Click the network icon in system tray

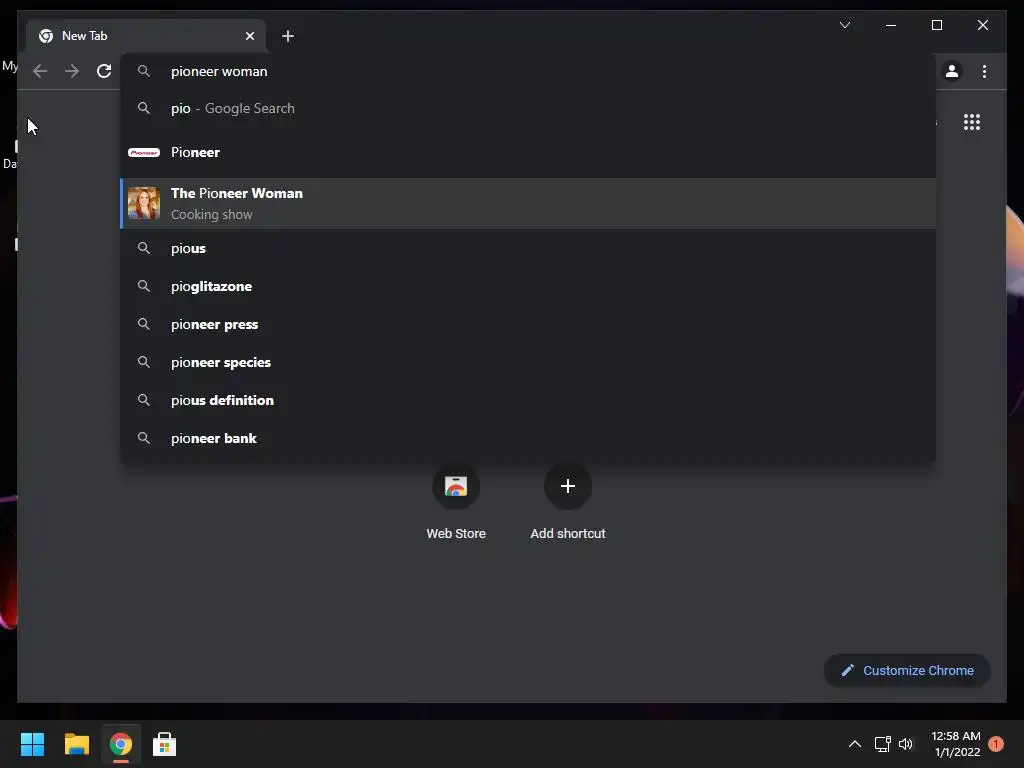pyautogui.click(x=882, y=744)
